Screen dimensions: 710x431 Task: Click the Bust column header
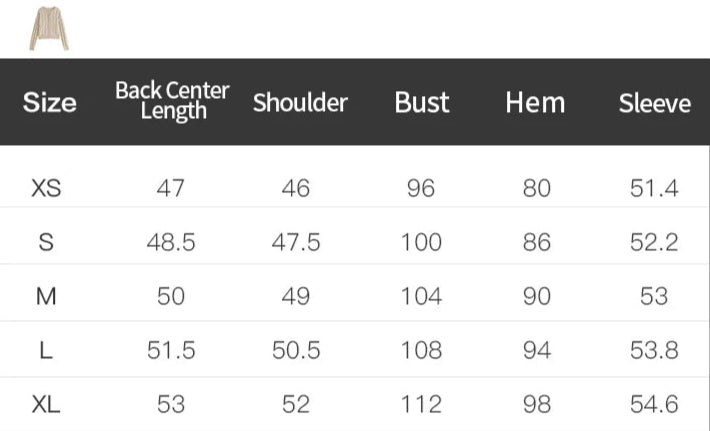[x=422, y=103]
